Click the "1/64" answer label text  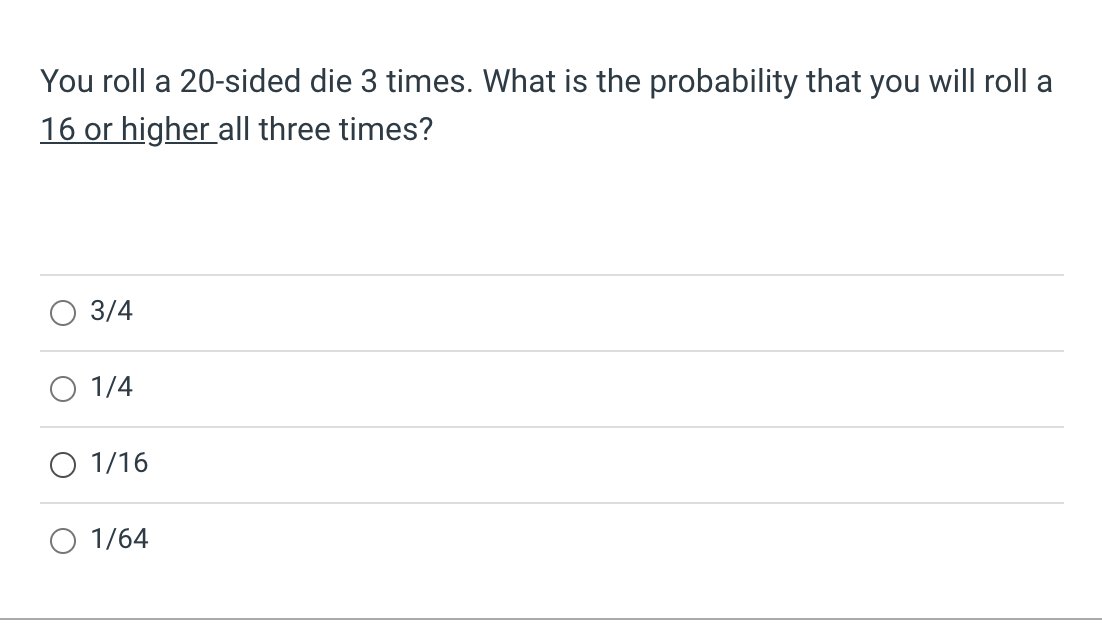[119, 538]
